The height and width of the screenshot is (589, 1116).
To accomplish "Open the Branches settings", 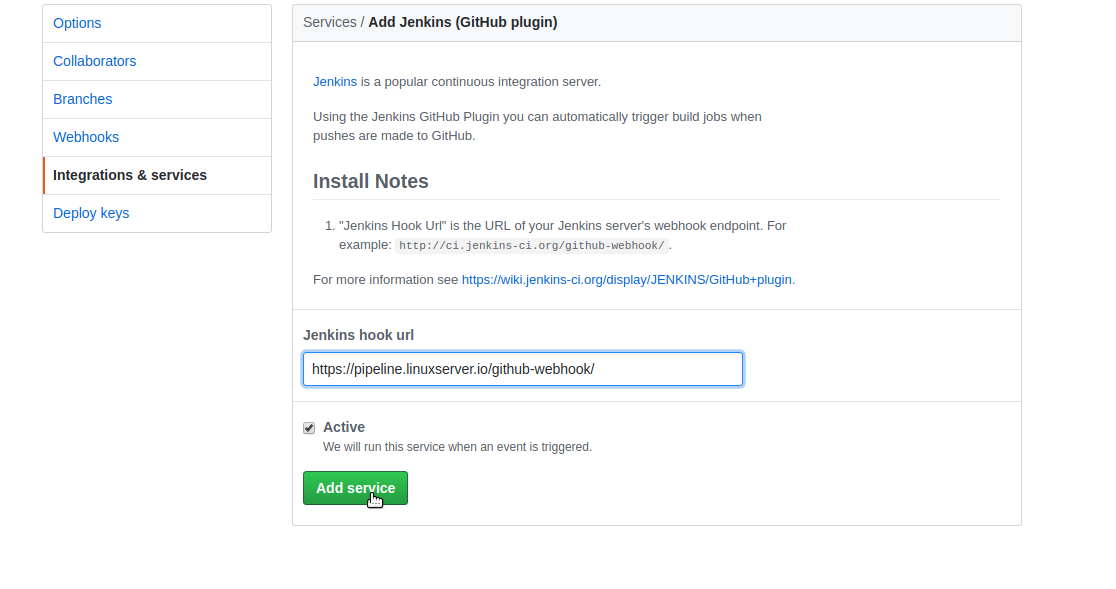I will [x=82, y=99].
